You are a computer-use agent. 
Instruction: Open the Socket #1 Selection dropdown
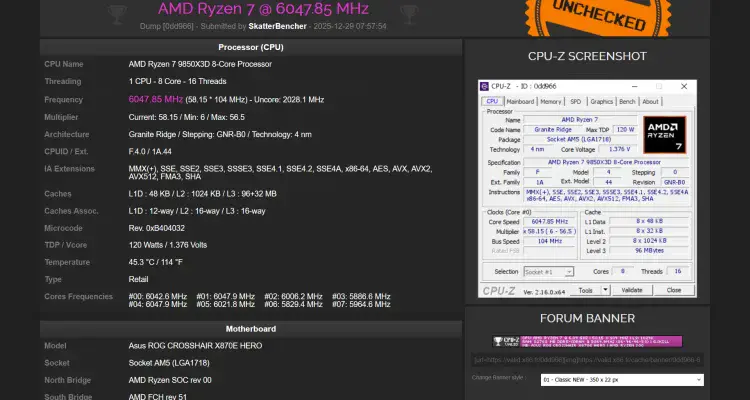[x=549, y=272]
